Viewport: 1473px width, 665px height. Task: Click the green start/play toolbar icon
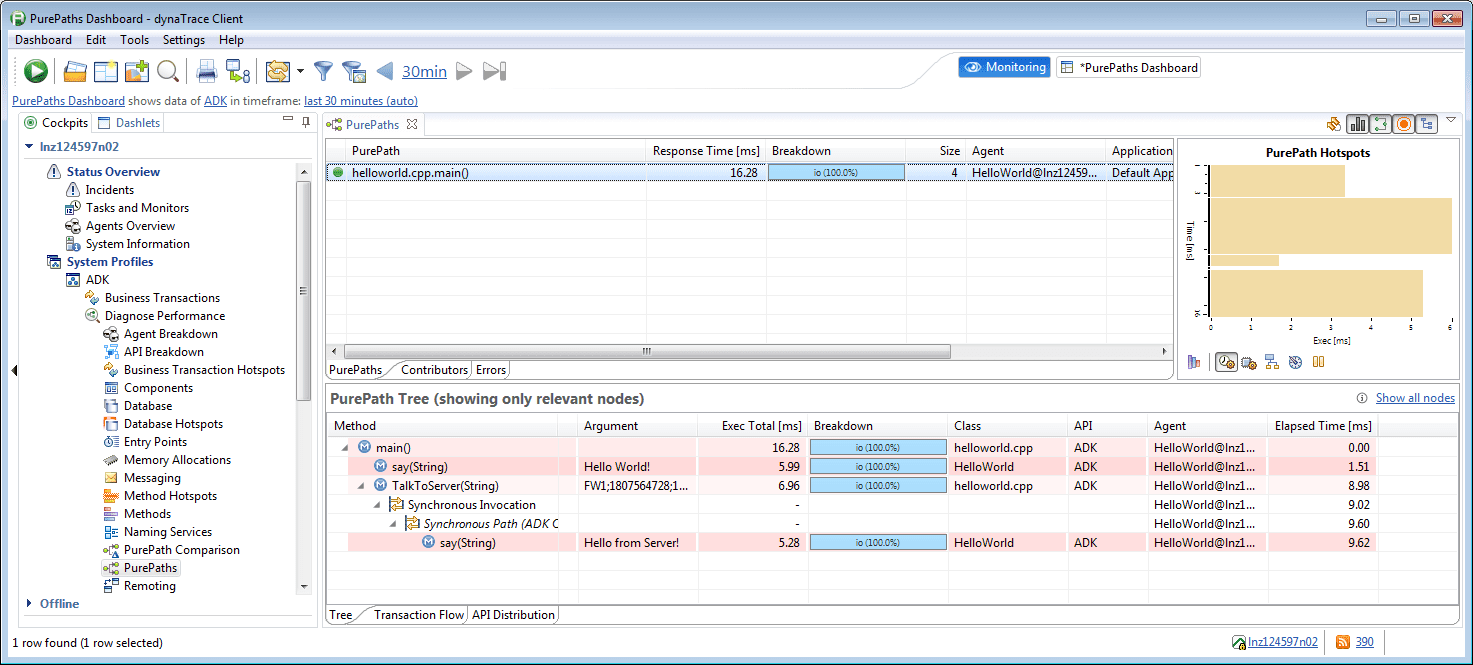[x=36, y=71]
